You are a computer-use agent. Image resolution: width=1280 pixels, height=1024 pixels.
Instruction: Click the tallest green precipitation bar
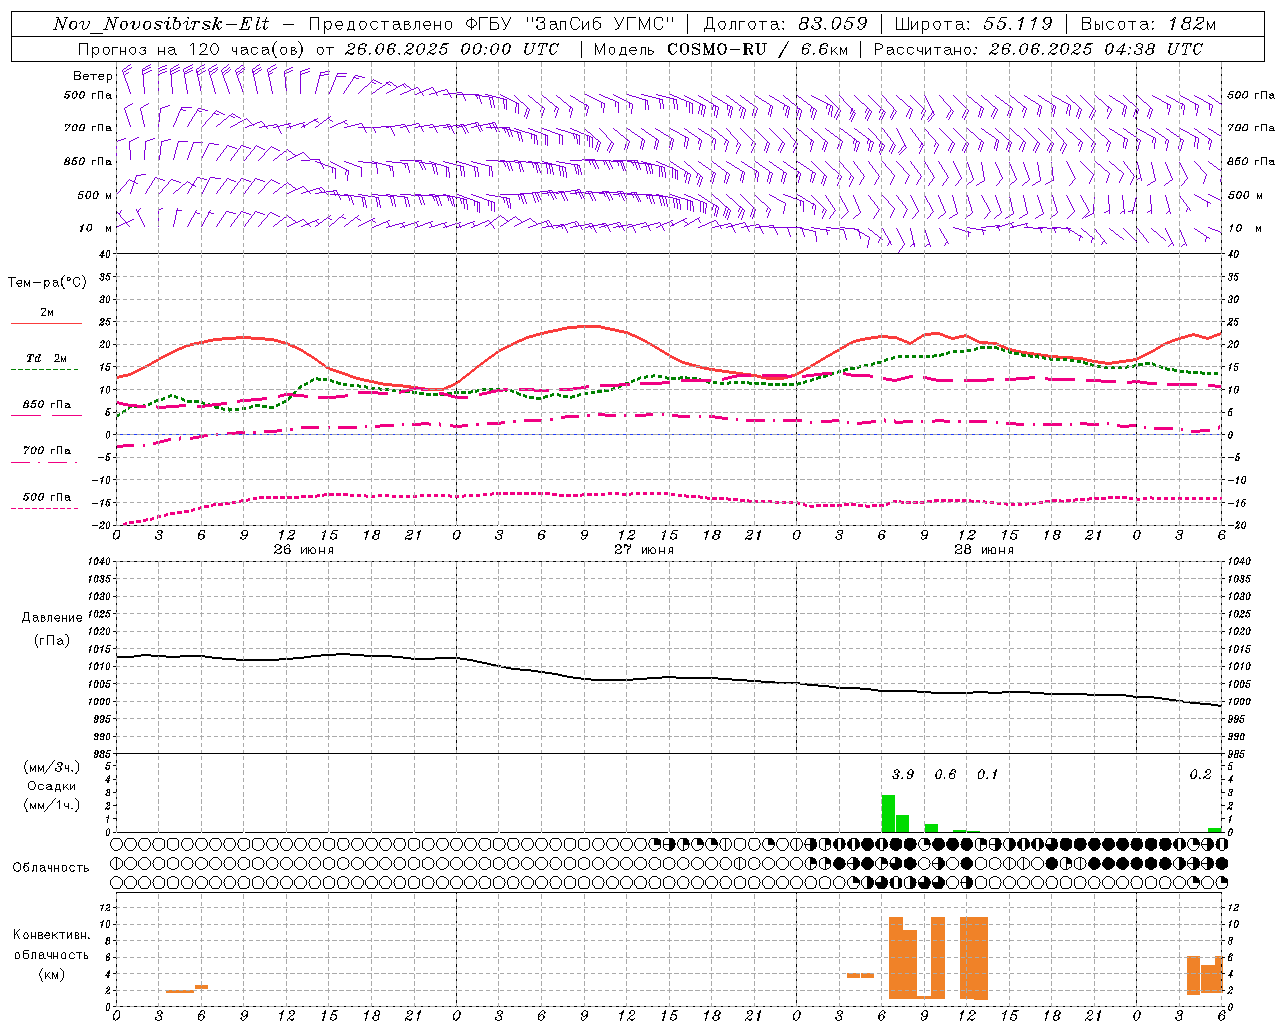pos(888,813)
